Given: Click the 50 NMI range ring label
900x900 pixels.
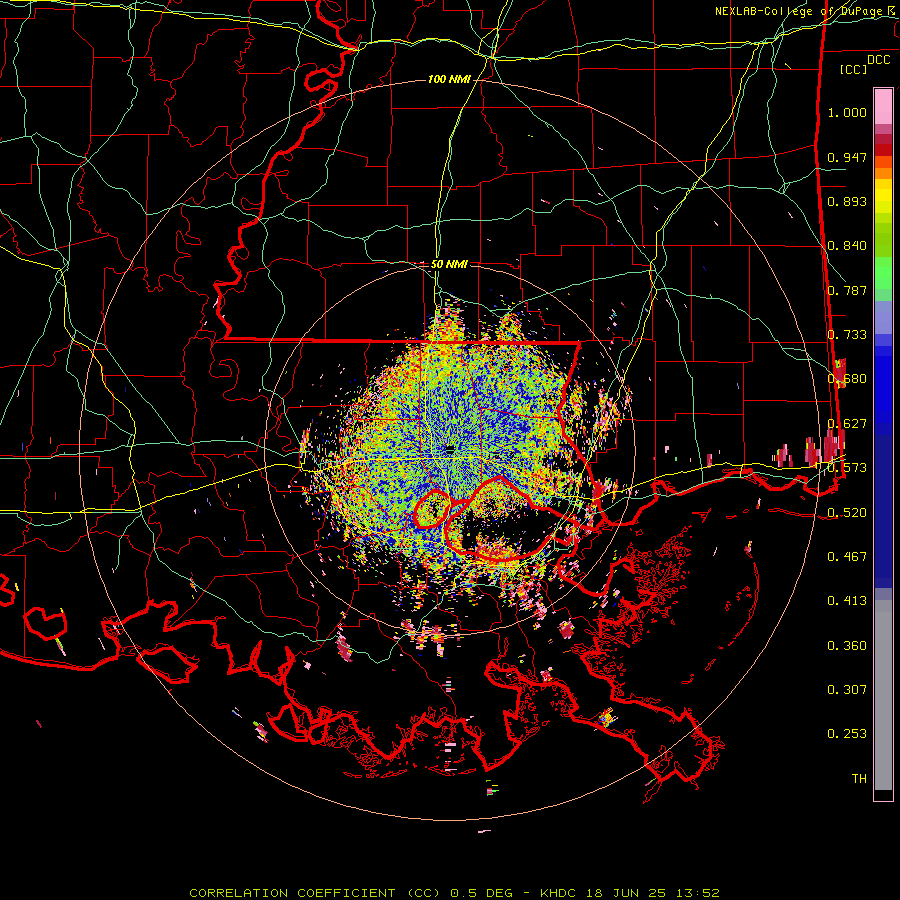Looking at the screenshot, I should click(449, 264).
